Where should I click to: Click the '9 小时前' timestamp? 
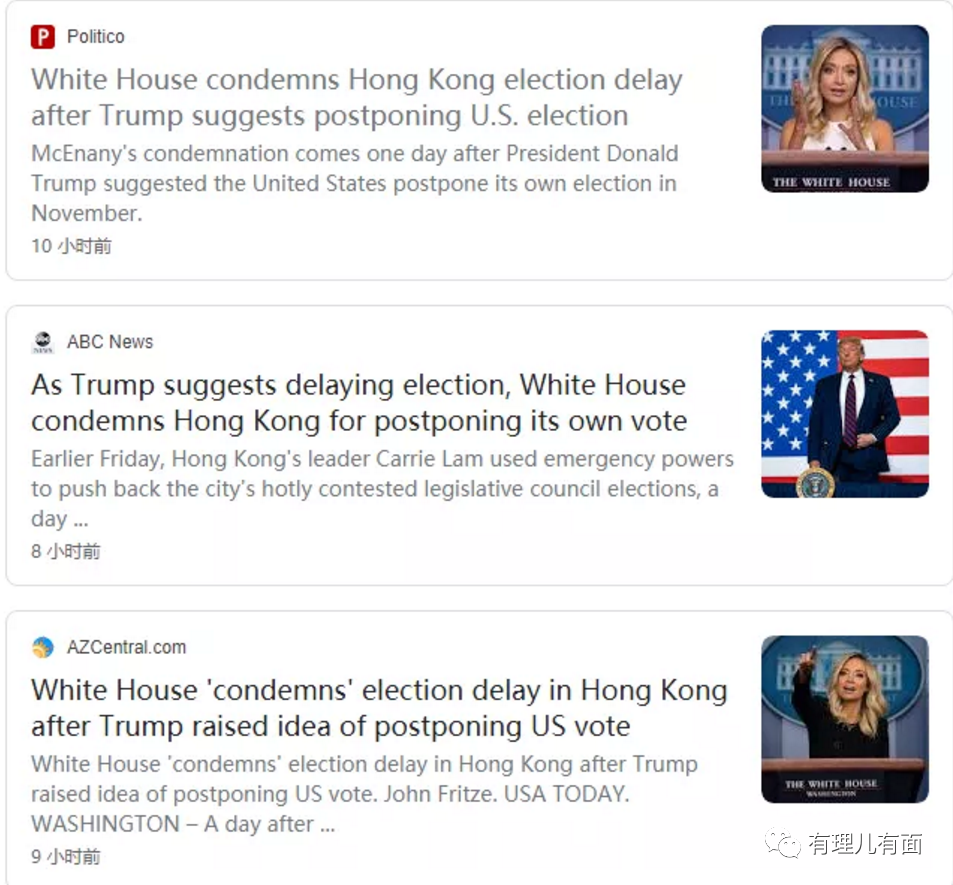tap(66, 856)
